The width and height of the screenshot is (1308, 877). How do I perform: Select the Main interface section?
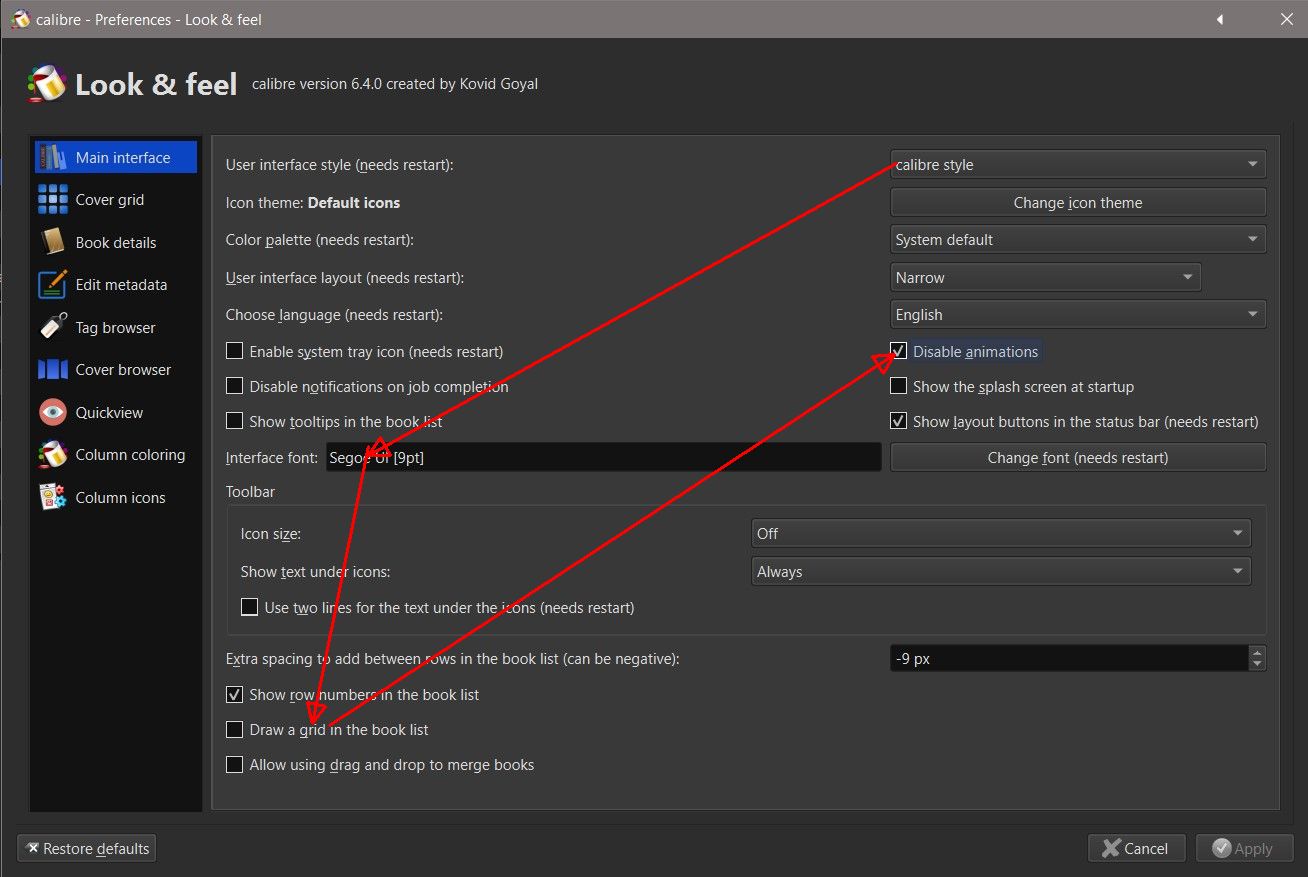(x=116, y=157)
